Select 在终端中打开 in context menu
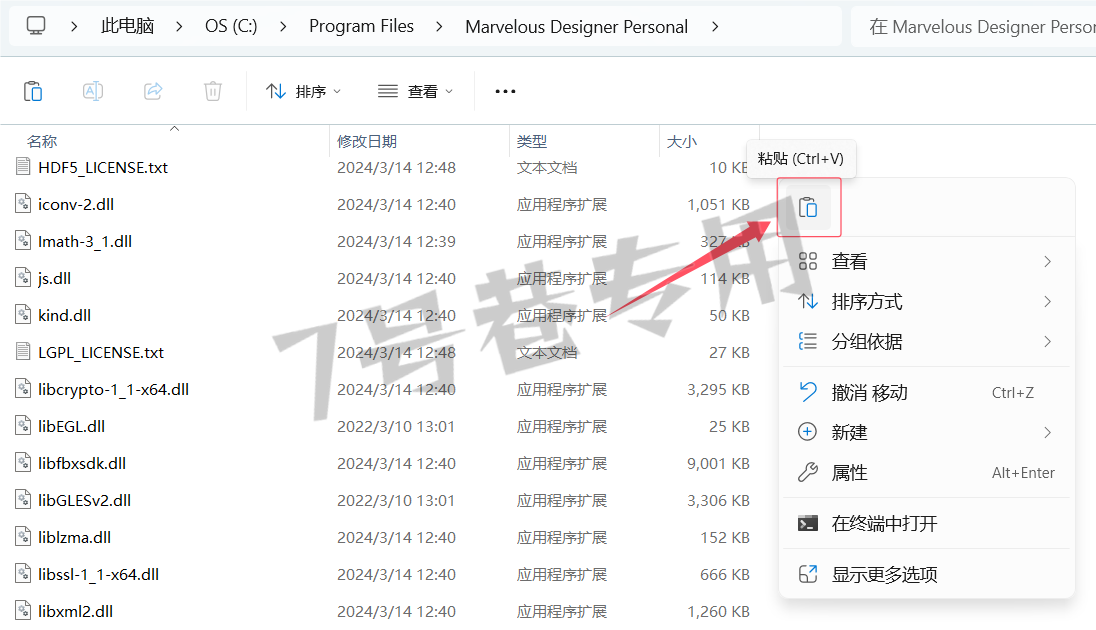 (926, 523)
